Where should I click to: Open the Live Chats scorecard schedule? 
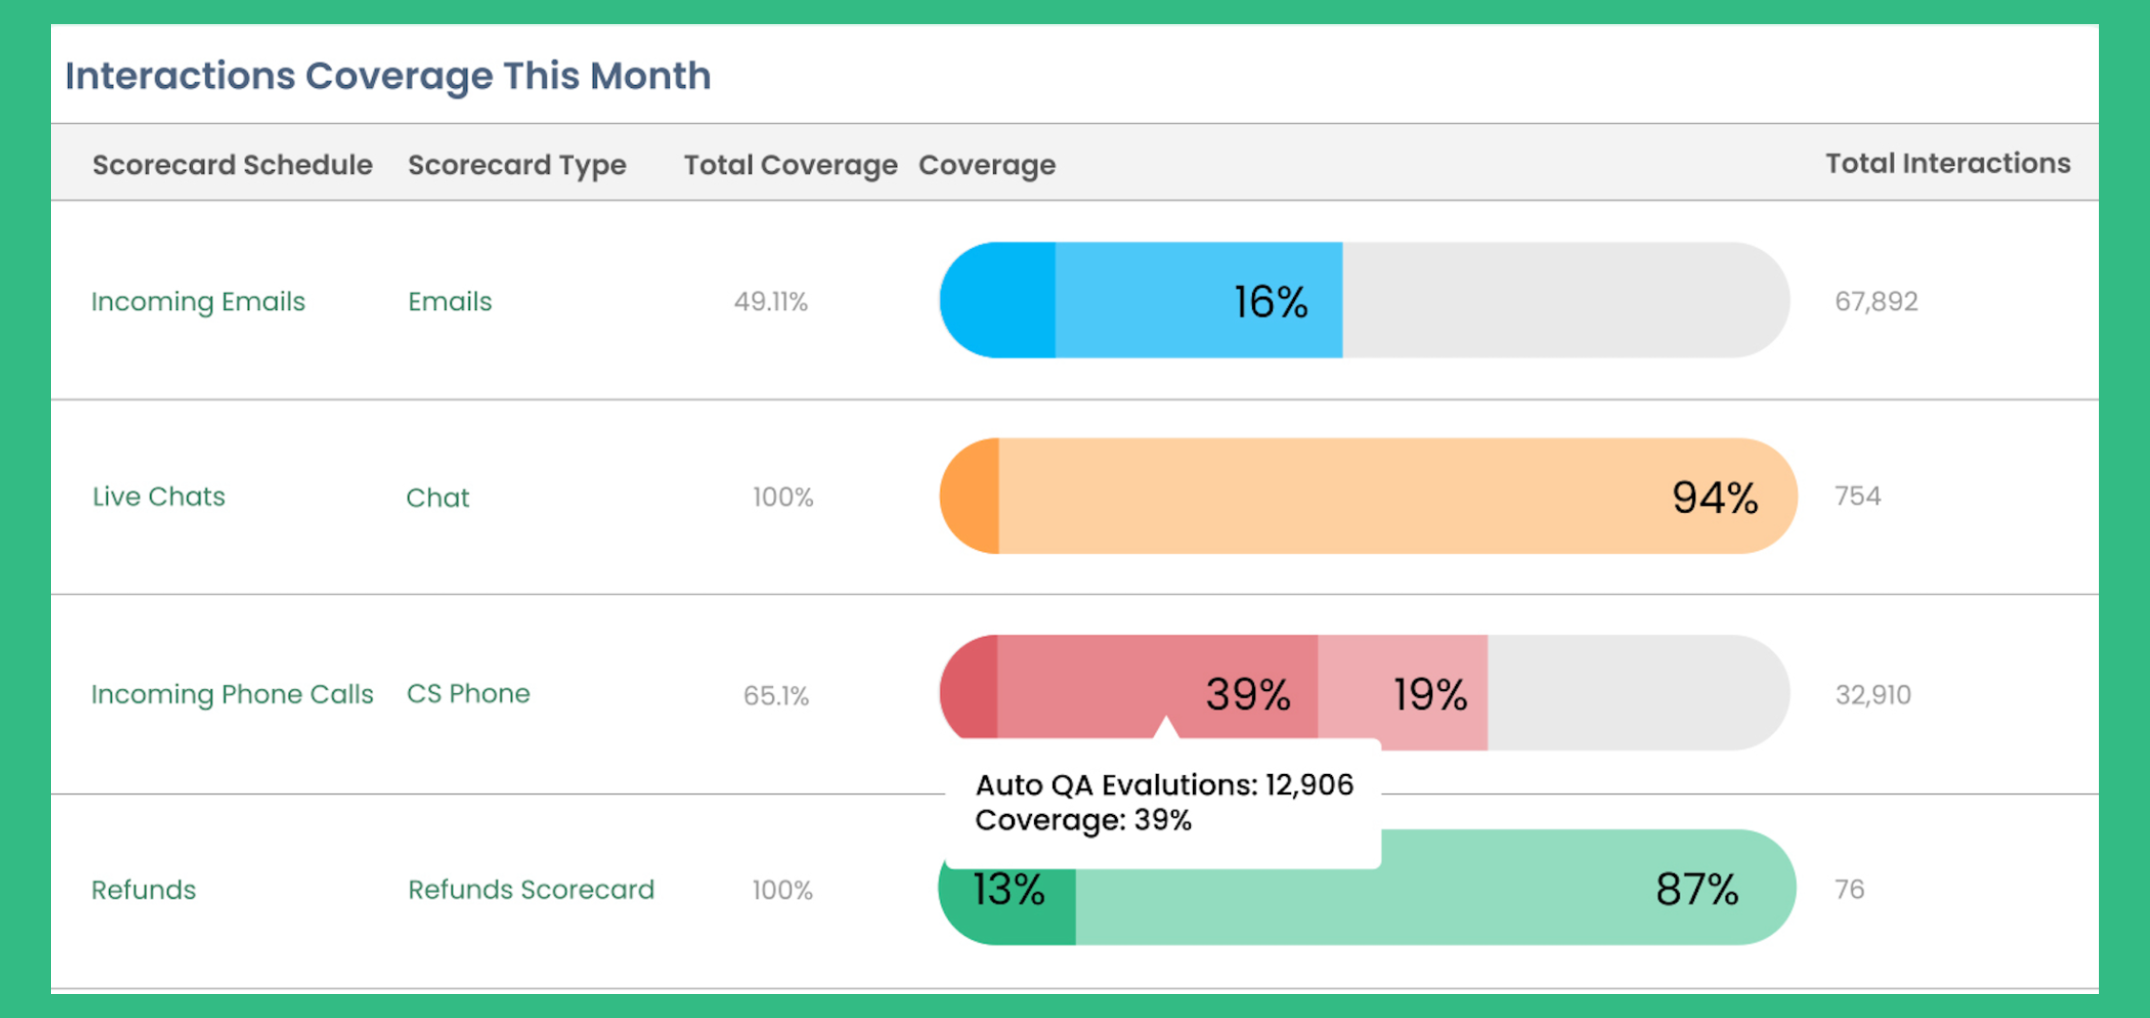click(158, 496)
